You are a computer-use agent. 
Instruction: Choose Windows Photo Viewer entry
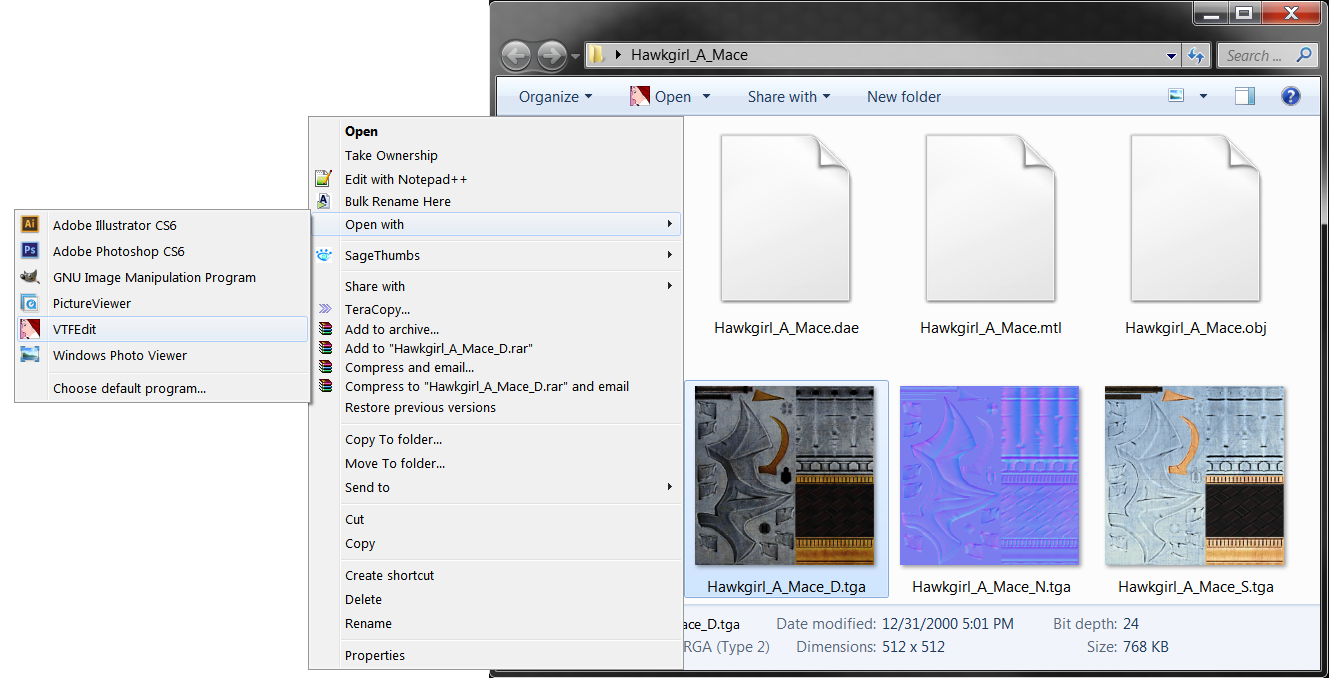coord(162,355)
